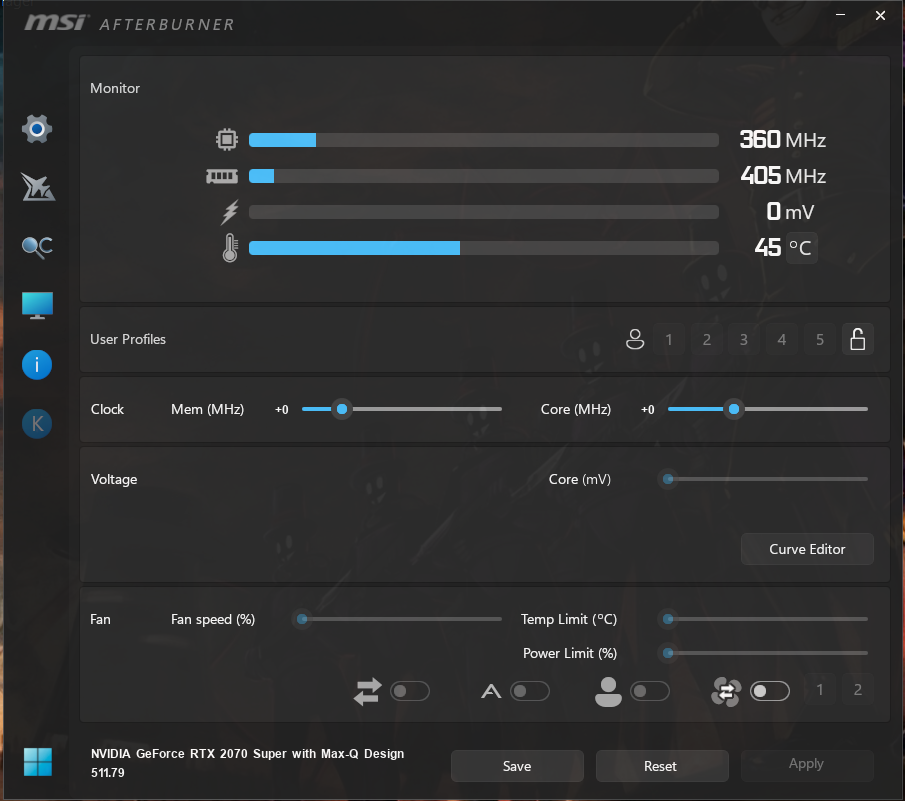Enable the auto fan toggle
Viewport: 905px width, 801px height.
pos(530,691)
